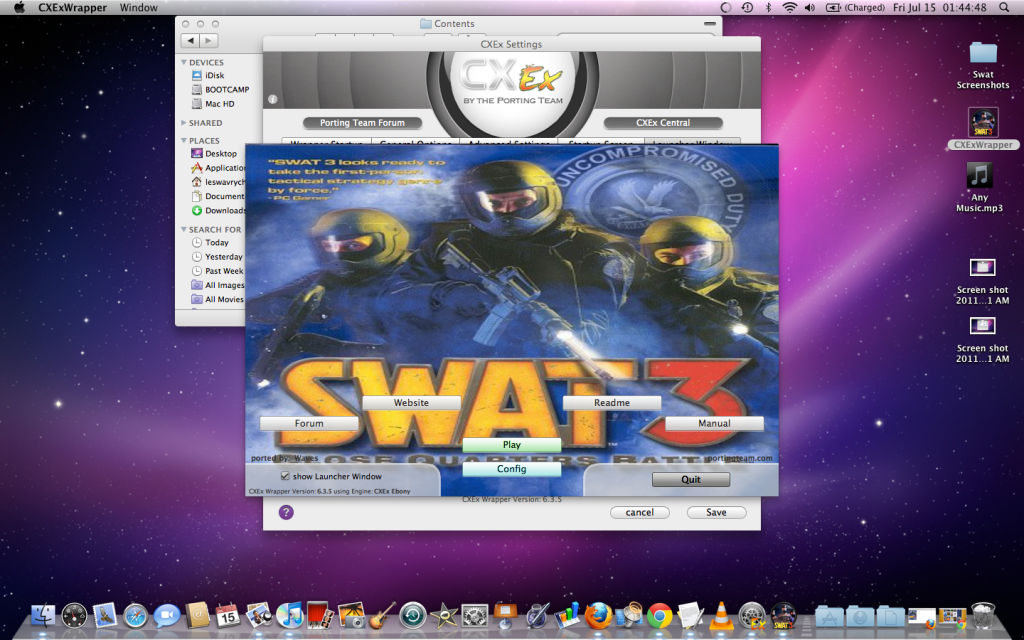Expand the SHARED section in Finder sidebar
Screen dimensions: 1024x640
[184, 123]
